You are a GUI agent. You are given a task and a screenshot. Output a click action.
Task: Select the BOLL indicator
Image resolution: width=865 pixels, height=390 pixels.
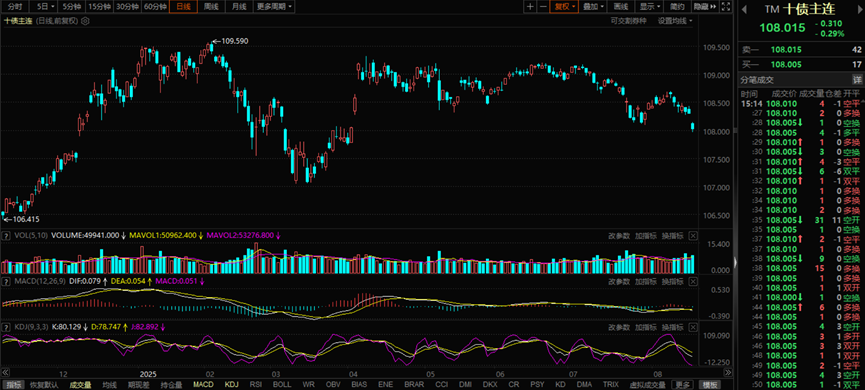coord(282,384)
